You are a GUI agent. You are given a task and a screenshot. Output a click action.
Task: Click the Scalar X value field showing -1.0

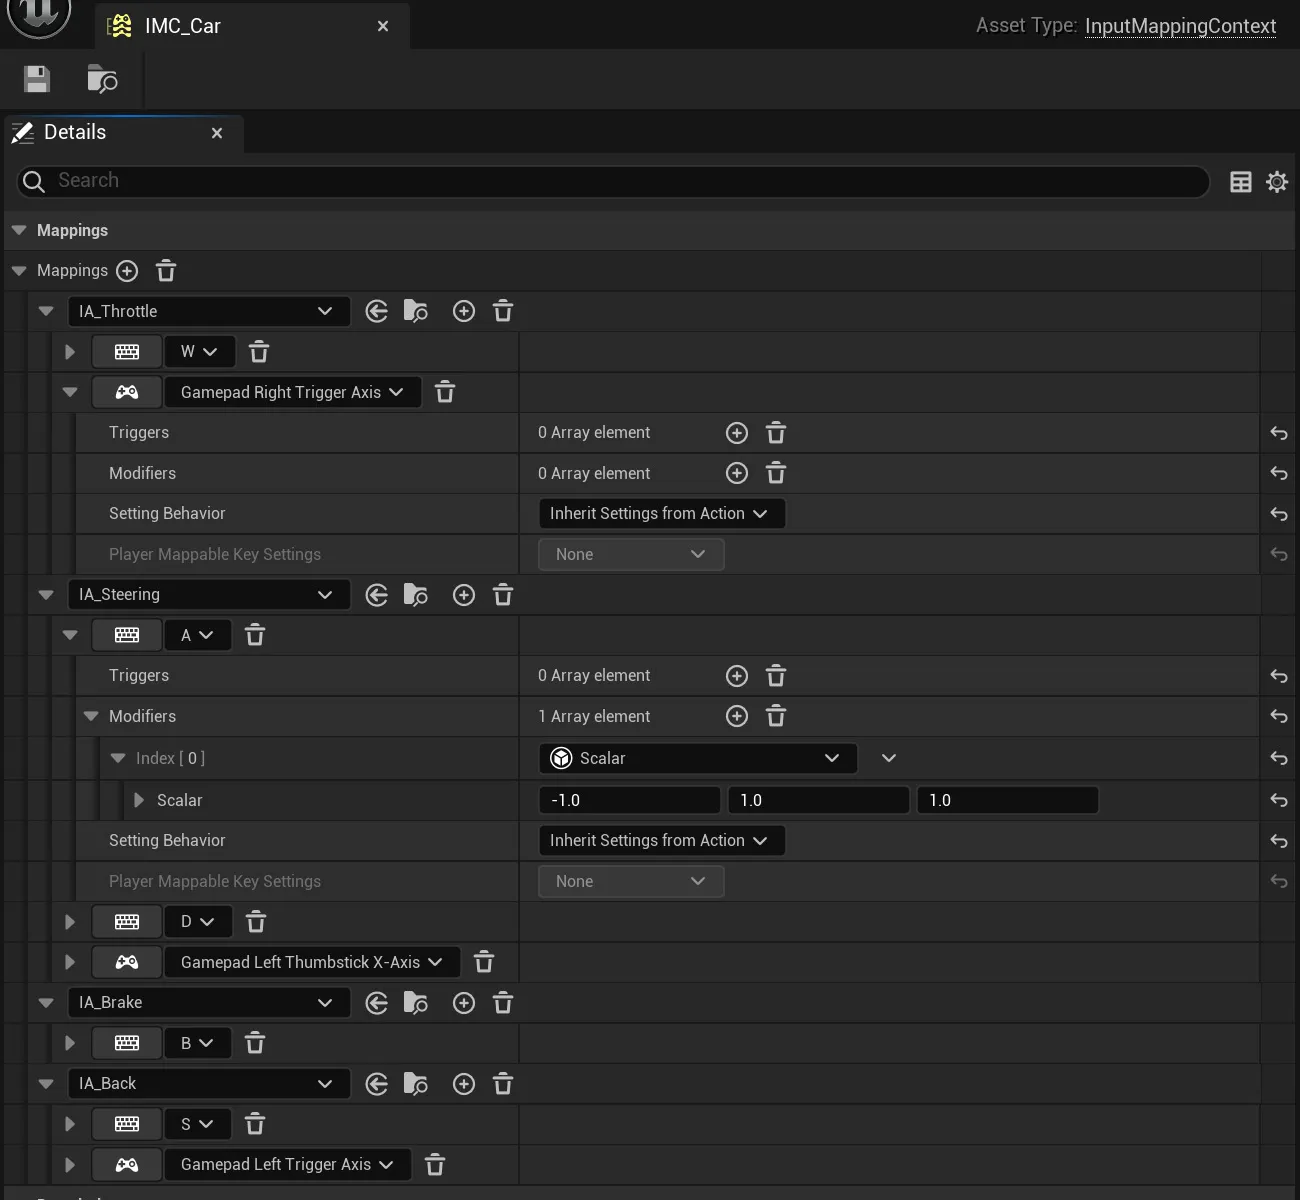click(x=629, y=800)
